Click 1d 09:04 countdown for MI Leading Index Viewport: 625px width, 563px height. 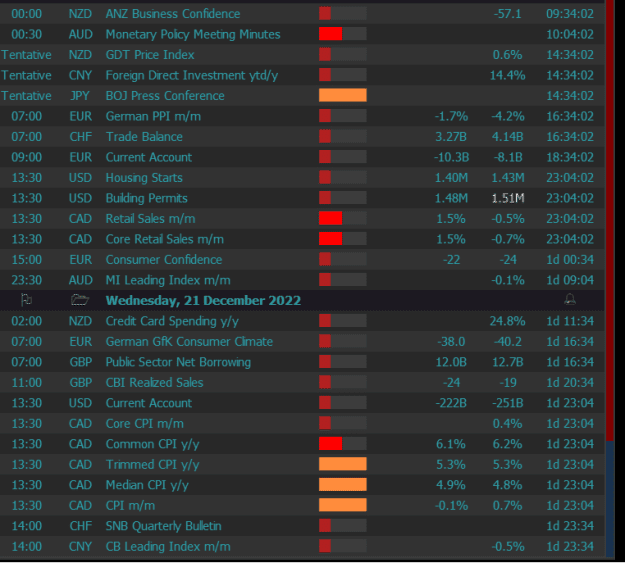pos(570,280)
